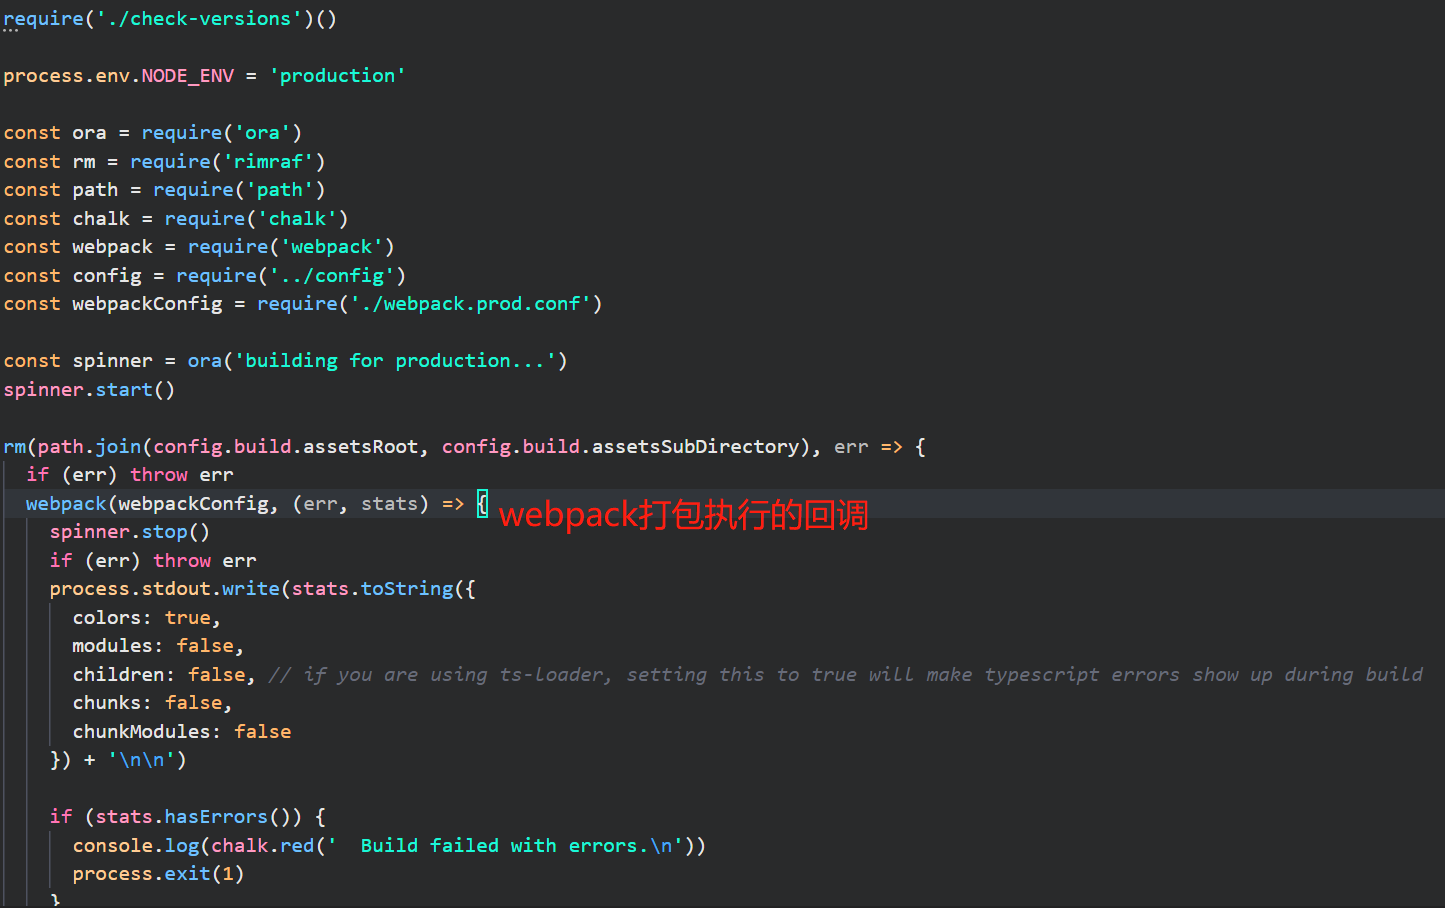
Task: Select the (err, stats) callback parameters
Action: pyautogui.click(x=360, y=504)
